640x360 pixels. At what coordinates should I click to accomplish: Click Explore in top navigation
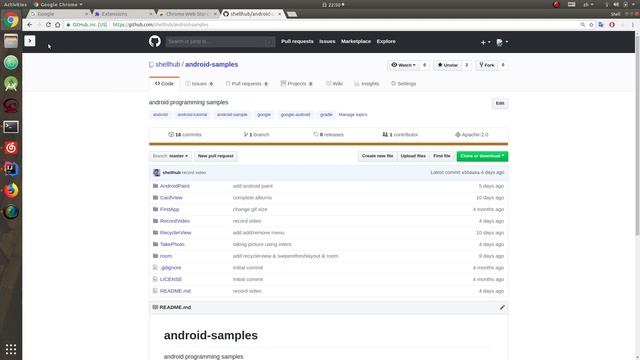(386, 41)
